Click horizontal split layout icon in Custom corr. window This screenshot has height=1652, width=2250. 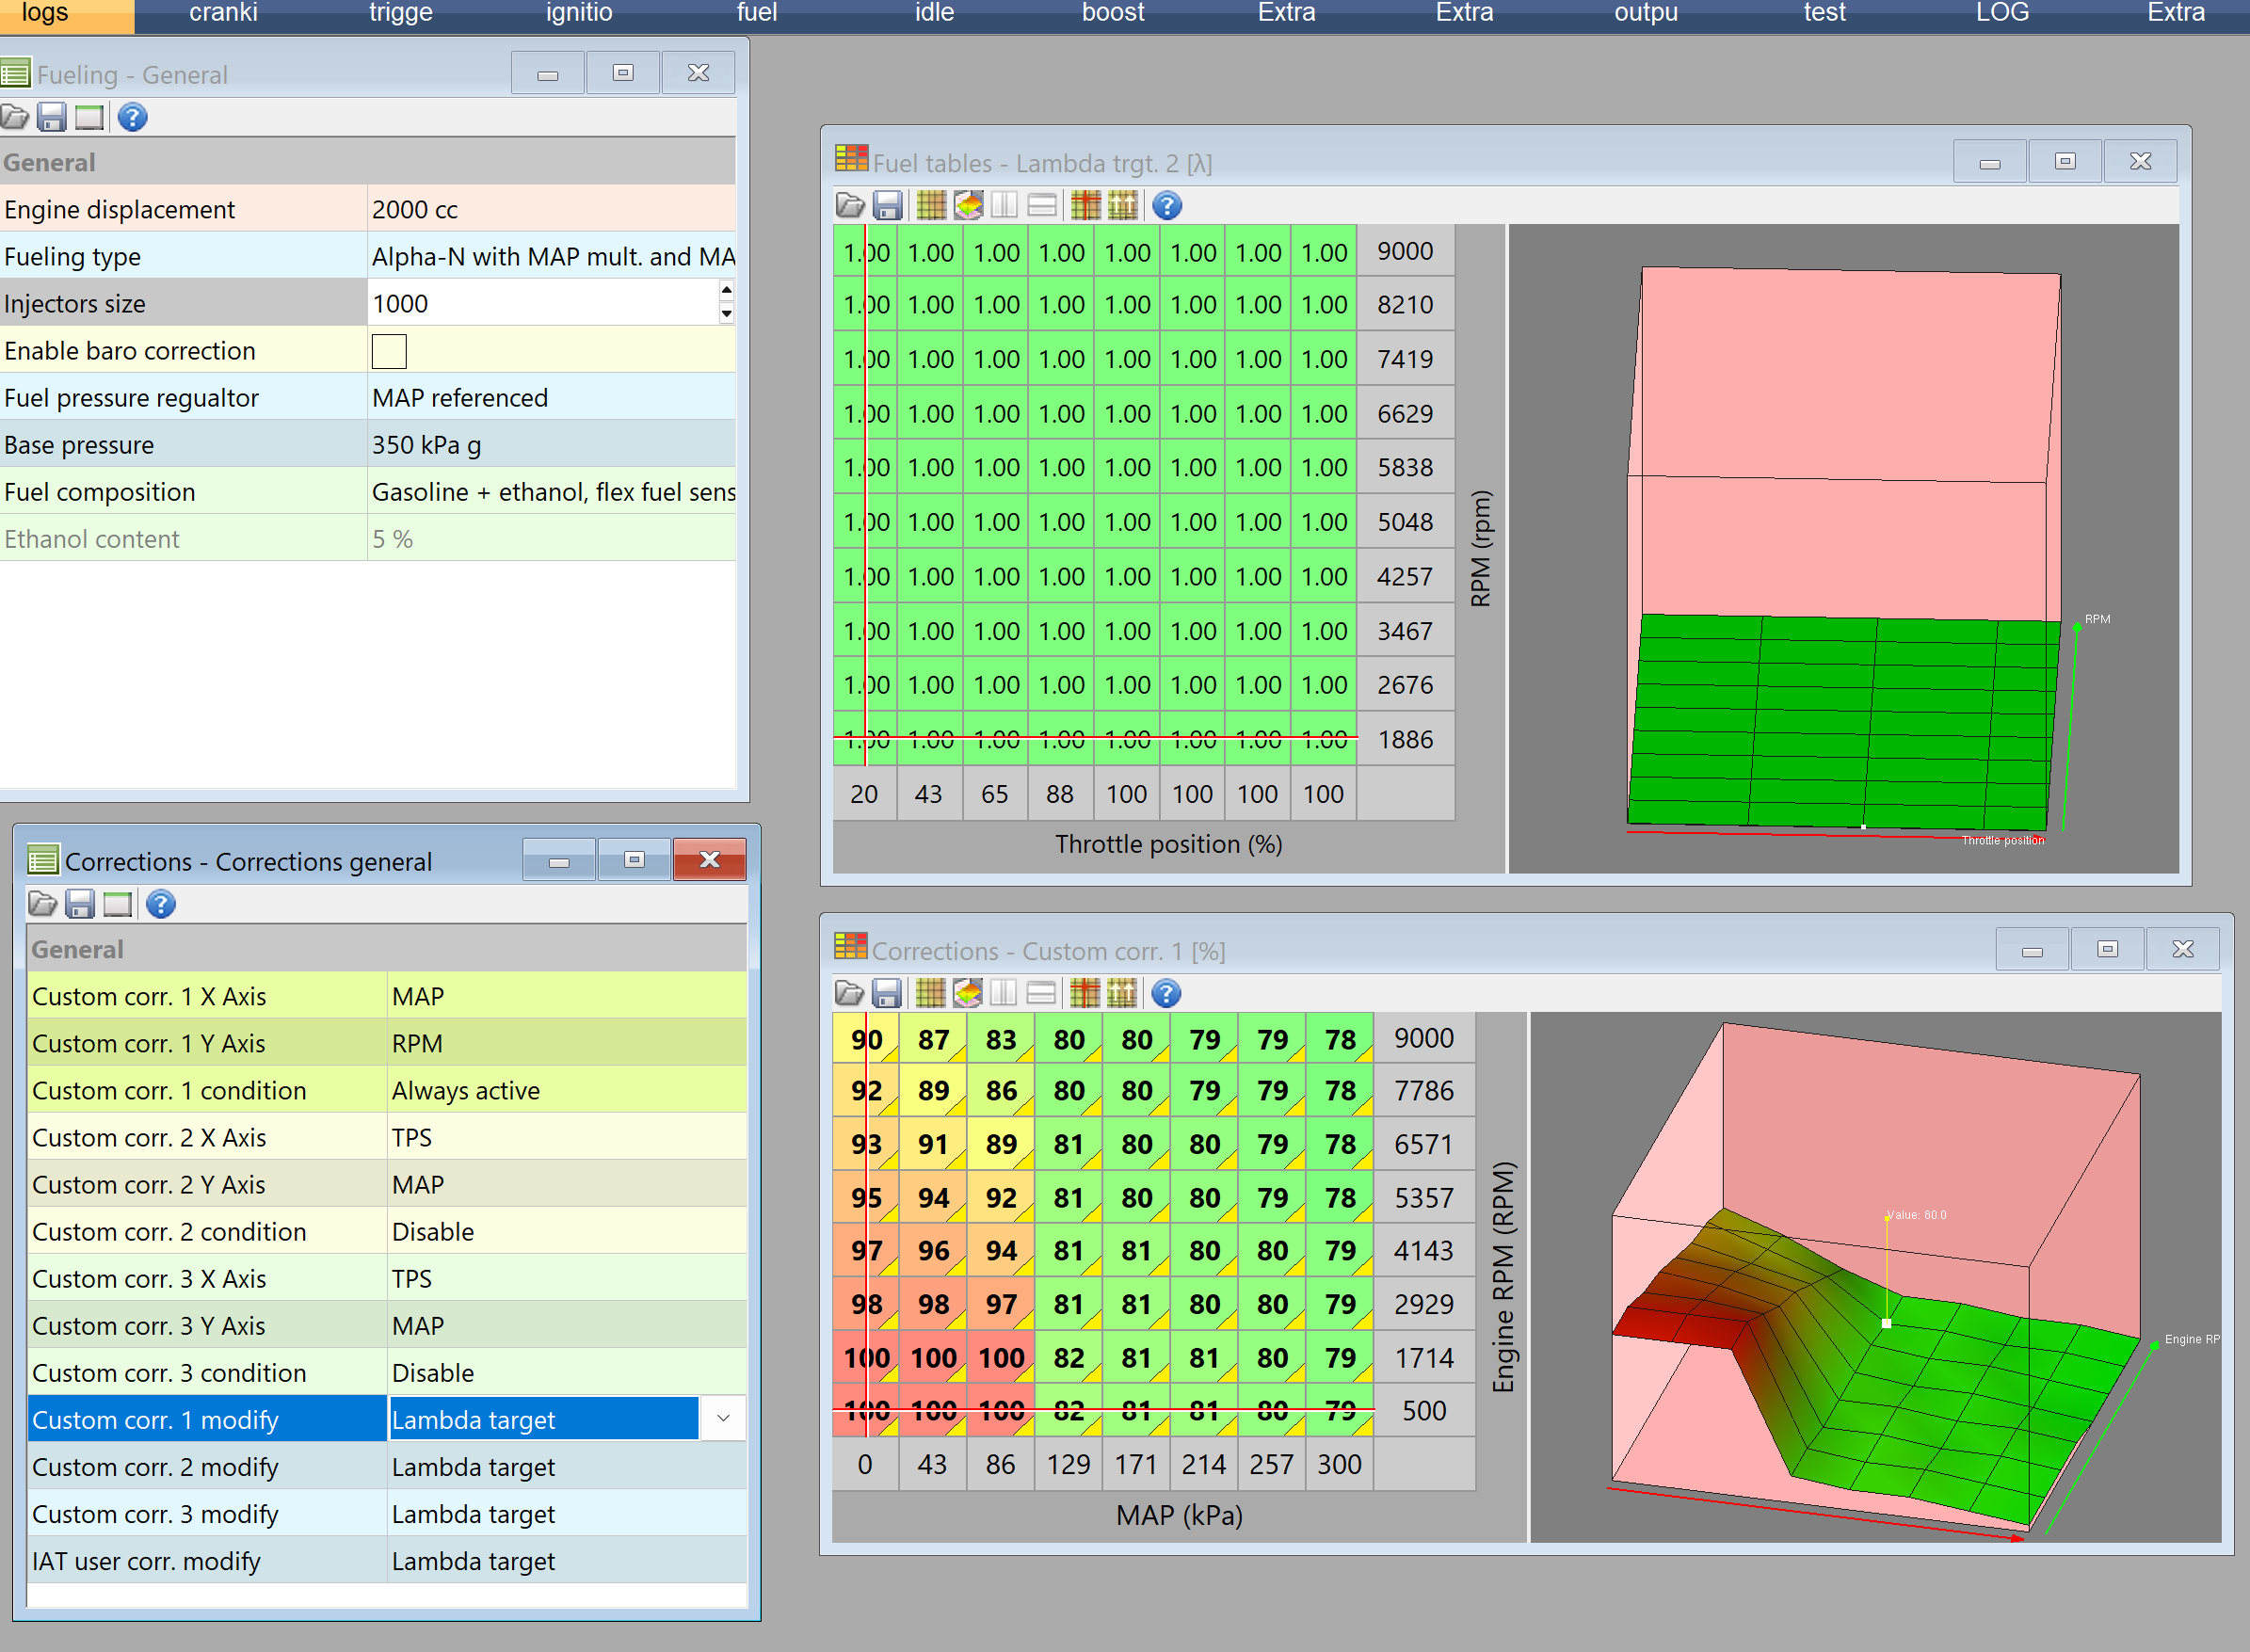click(1041, 993)
